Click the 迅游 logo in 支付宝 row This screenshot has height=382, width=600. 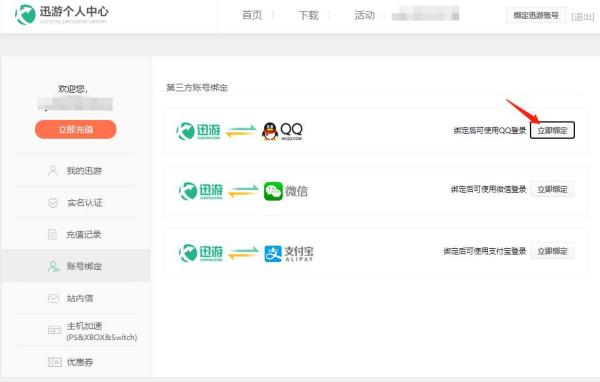(201, 253)
